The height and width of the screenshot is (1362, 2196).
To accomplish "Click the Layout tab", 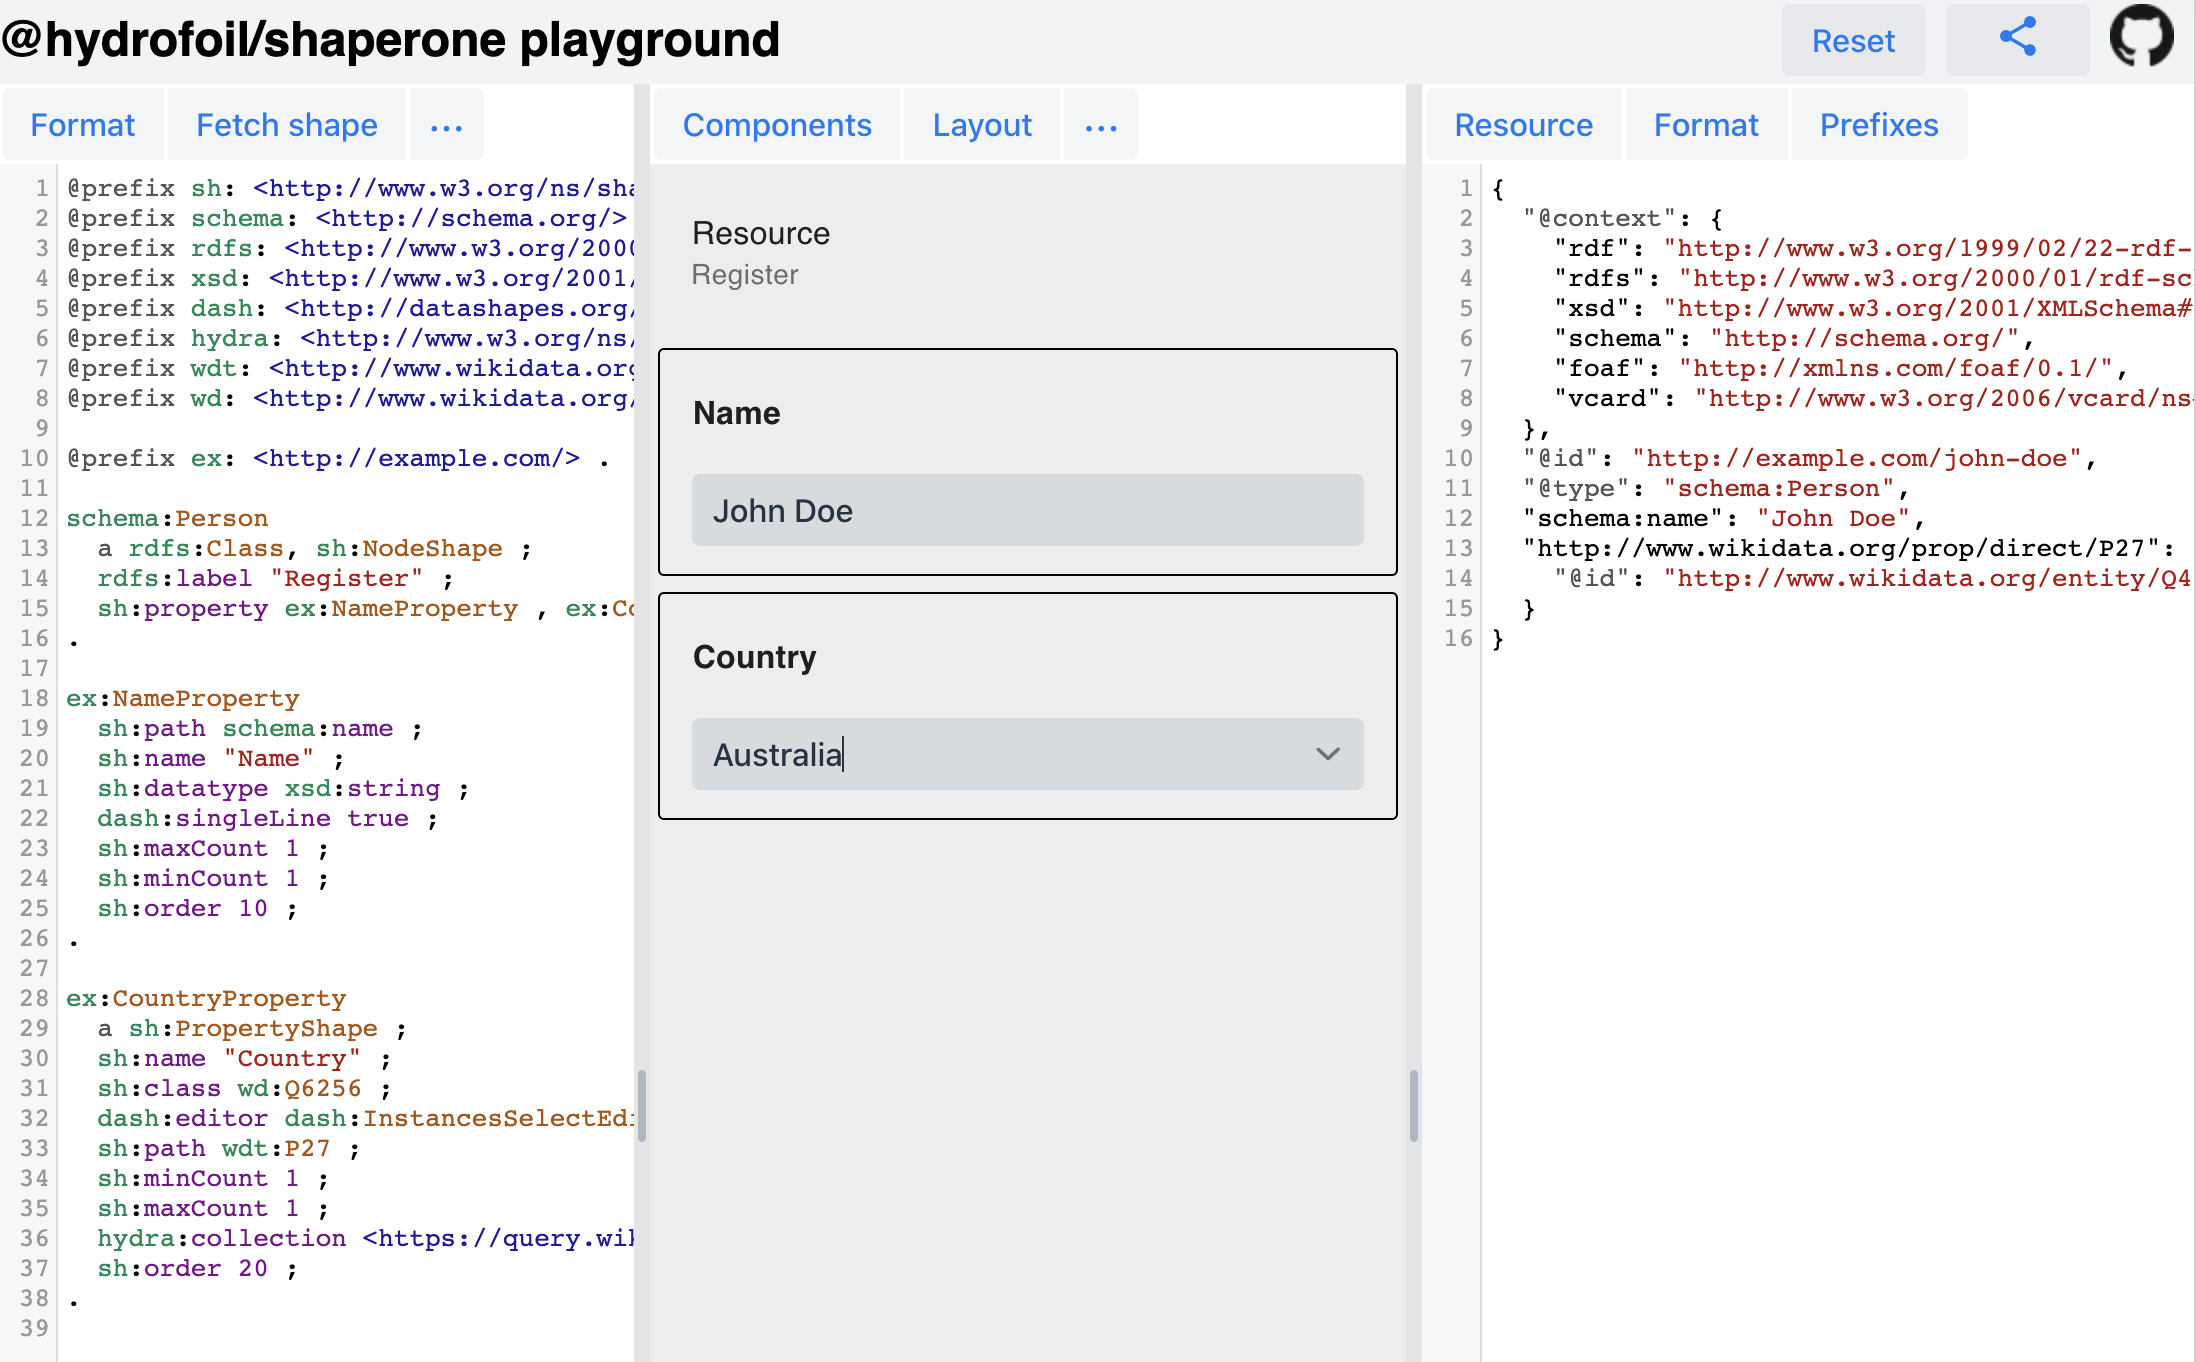I will tap(982, 124).
